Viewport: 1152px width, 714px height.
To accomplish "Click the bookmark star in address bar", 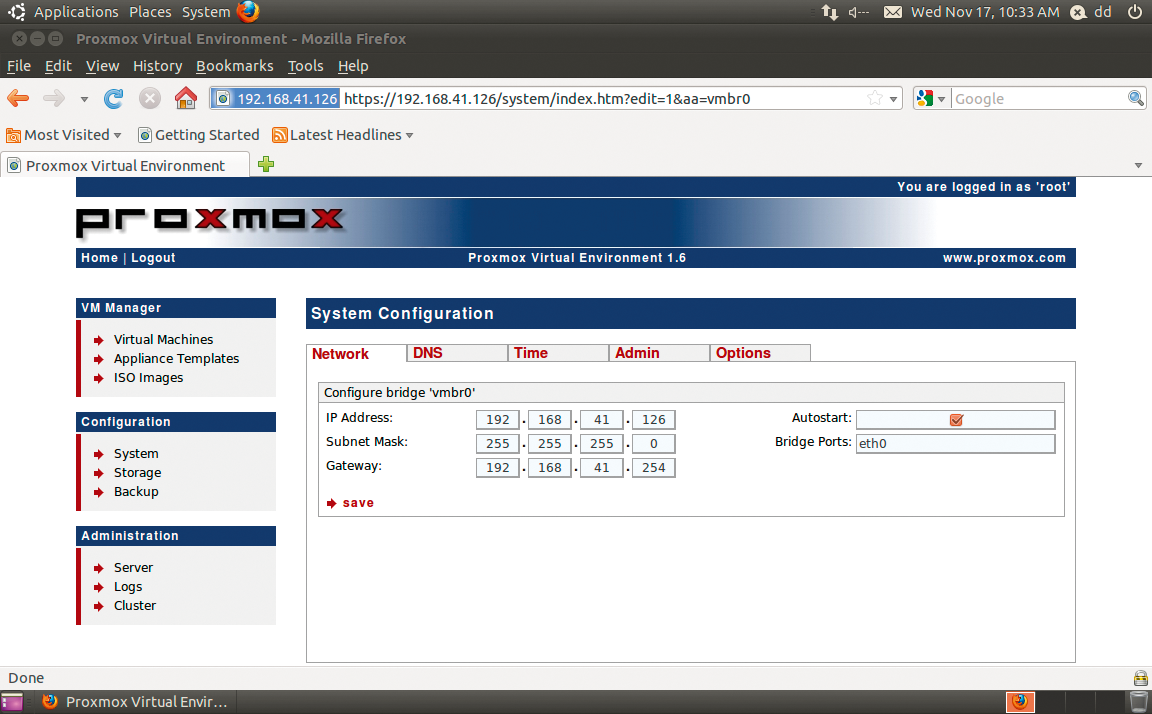I will click(x=875, y=98).
